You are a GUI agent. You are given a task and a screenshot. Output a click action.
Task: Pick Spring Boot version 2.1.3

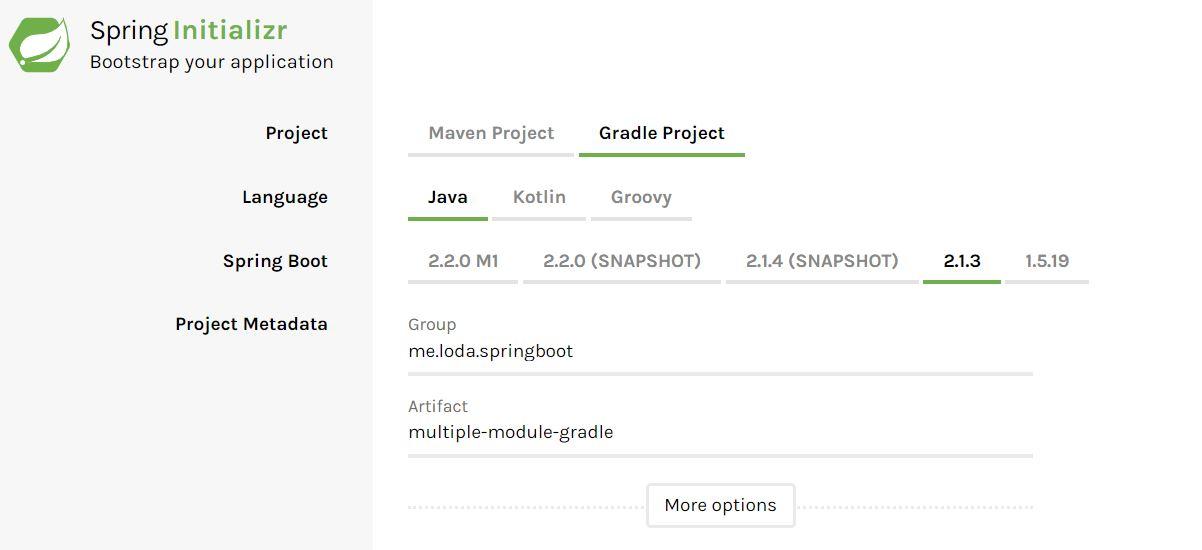tap(961, 261)
